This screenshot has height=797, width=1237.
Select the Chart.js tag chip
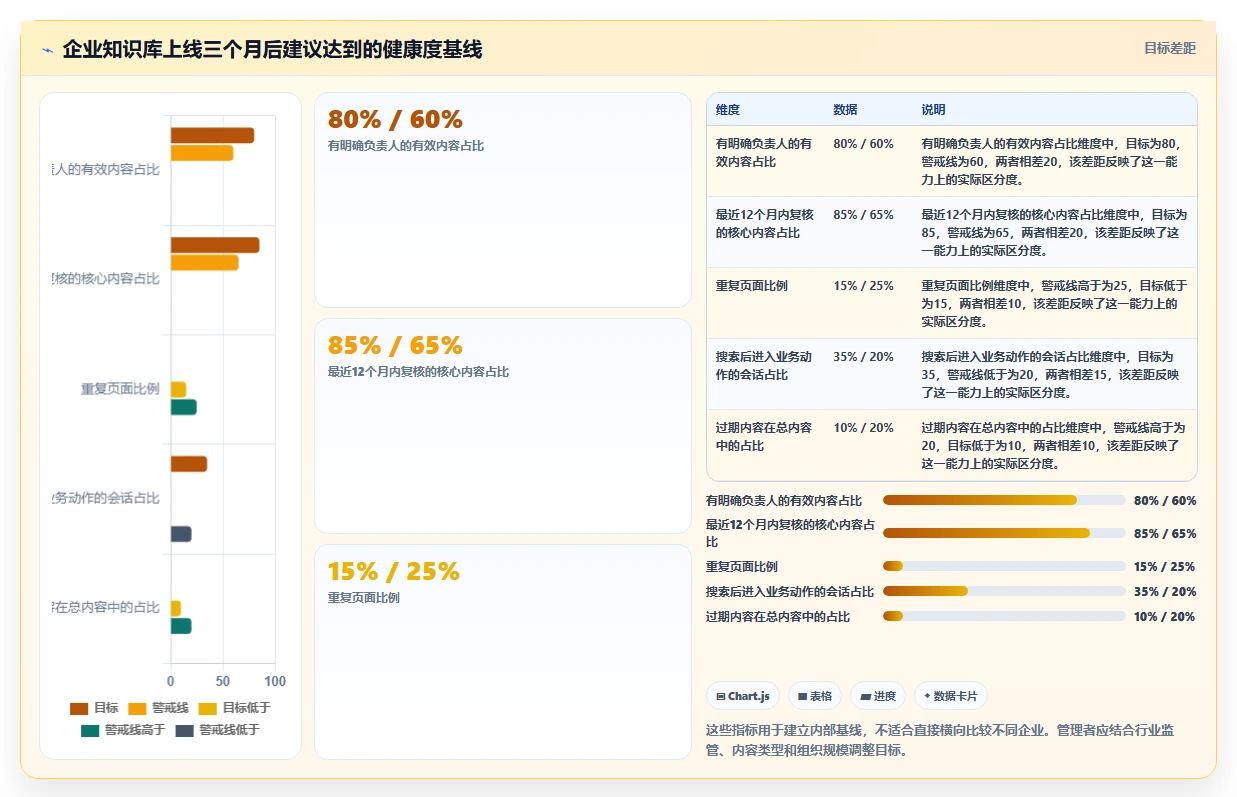coord(743,696)
